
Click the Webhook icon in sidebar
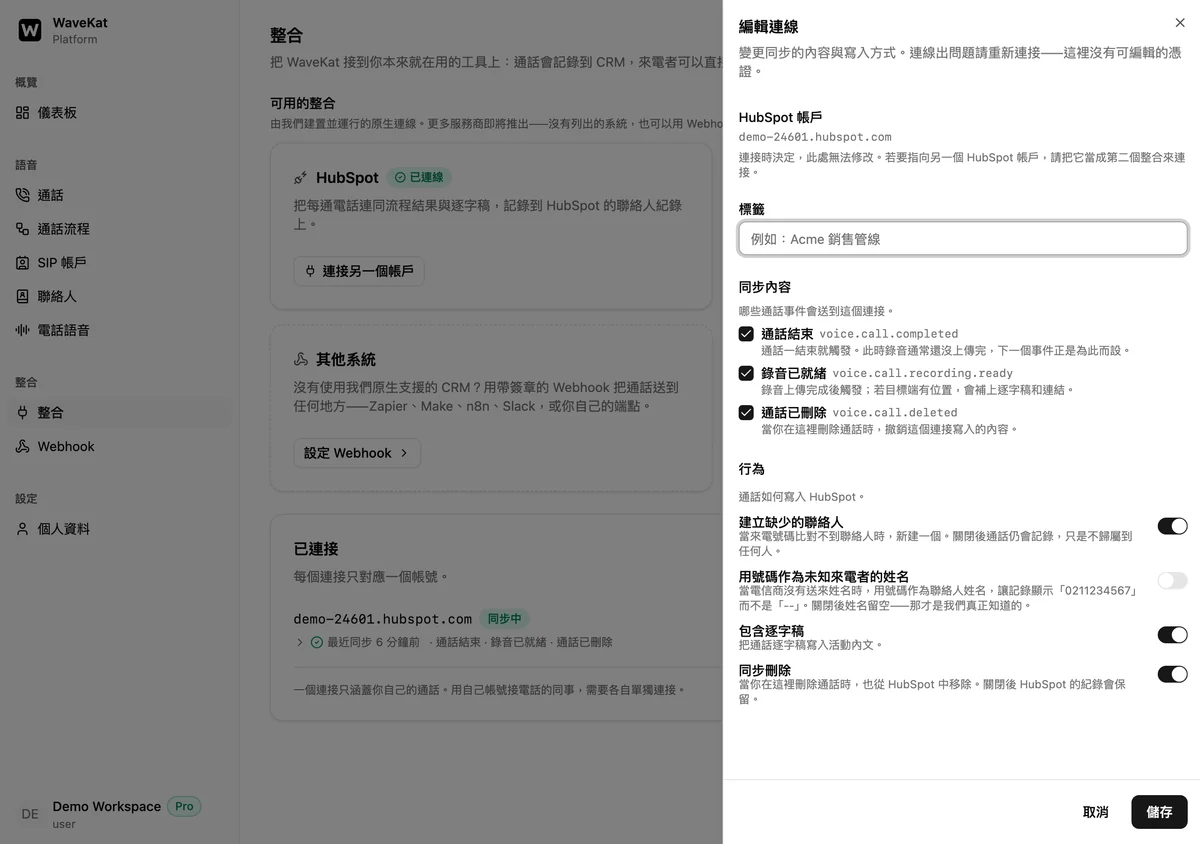point(23,446)
